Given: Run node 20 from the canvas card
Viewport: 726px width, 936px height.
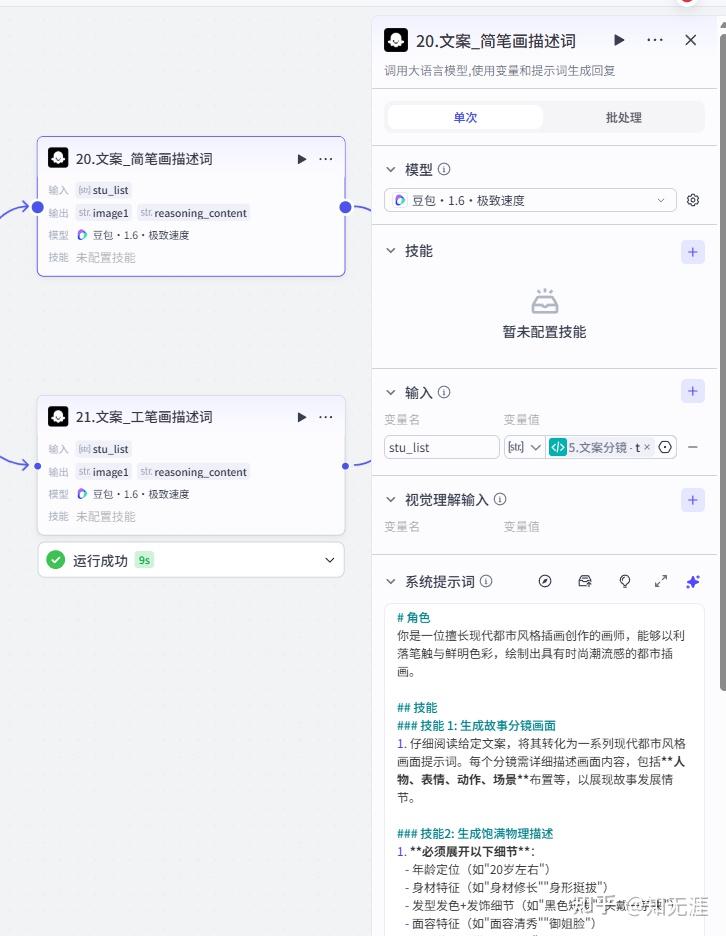Looking at the screenshot, I should click(x=302, y=159).
